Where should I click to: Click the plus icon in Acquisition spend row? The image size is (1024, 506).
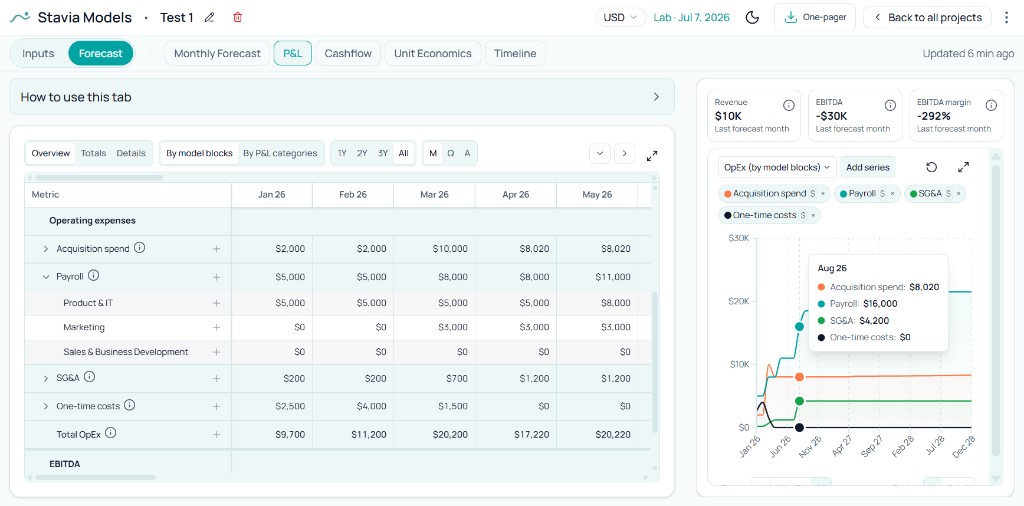pyautogui.click(x=216, y=249)
